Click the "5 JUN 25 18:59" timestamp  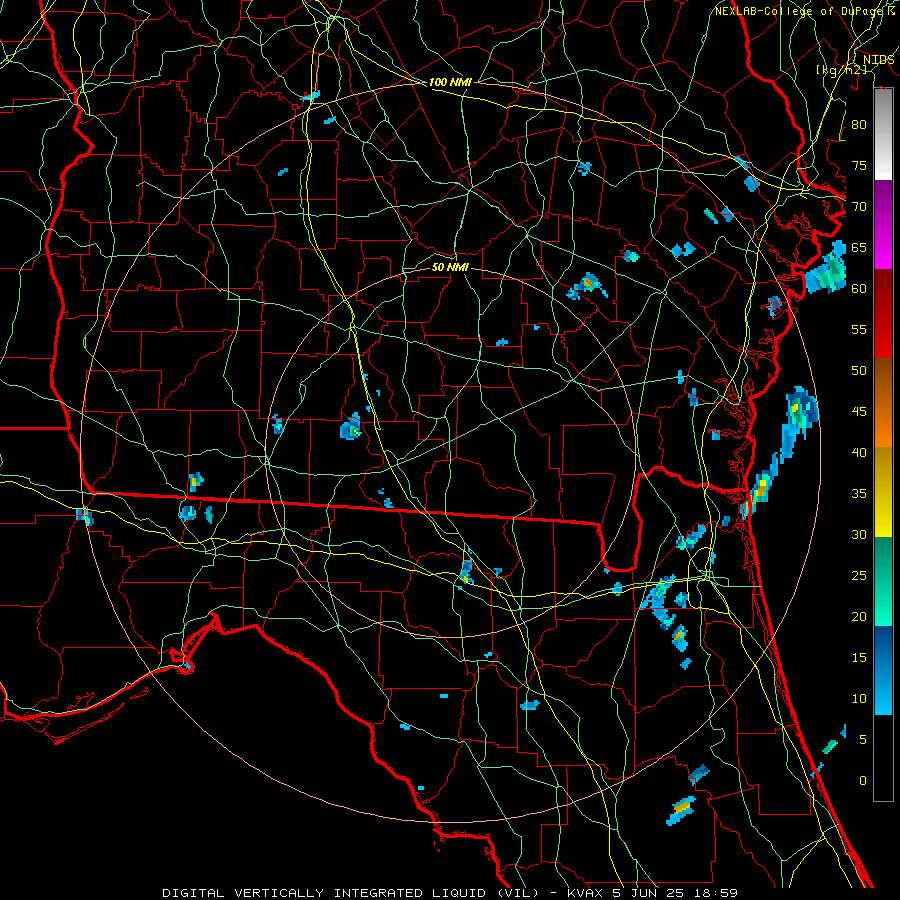[x=676, y=893]
